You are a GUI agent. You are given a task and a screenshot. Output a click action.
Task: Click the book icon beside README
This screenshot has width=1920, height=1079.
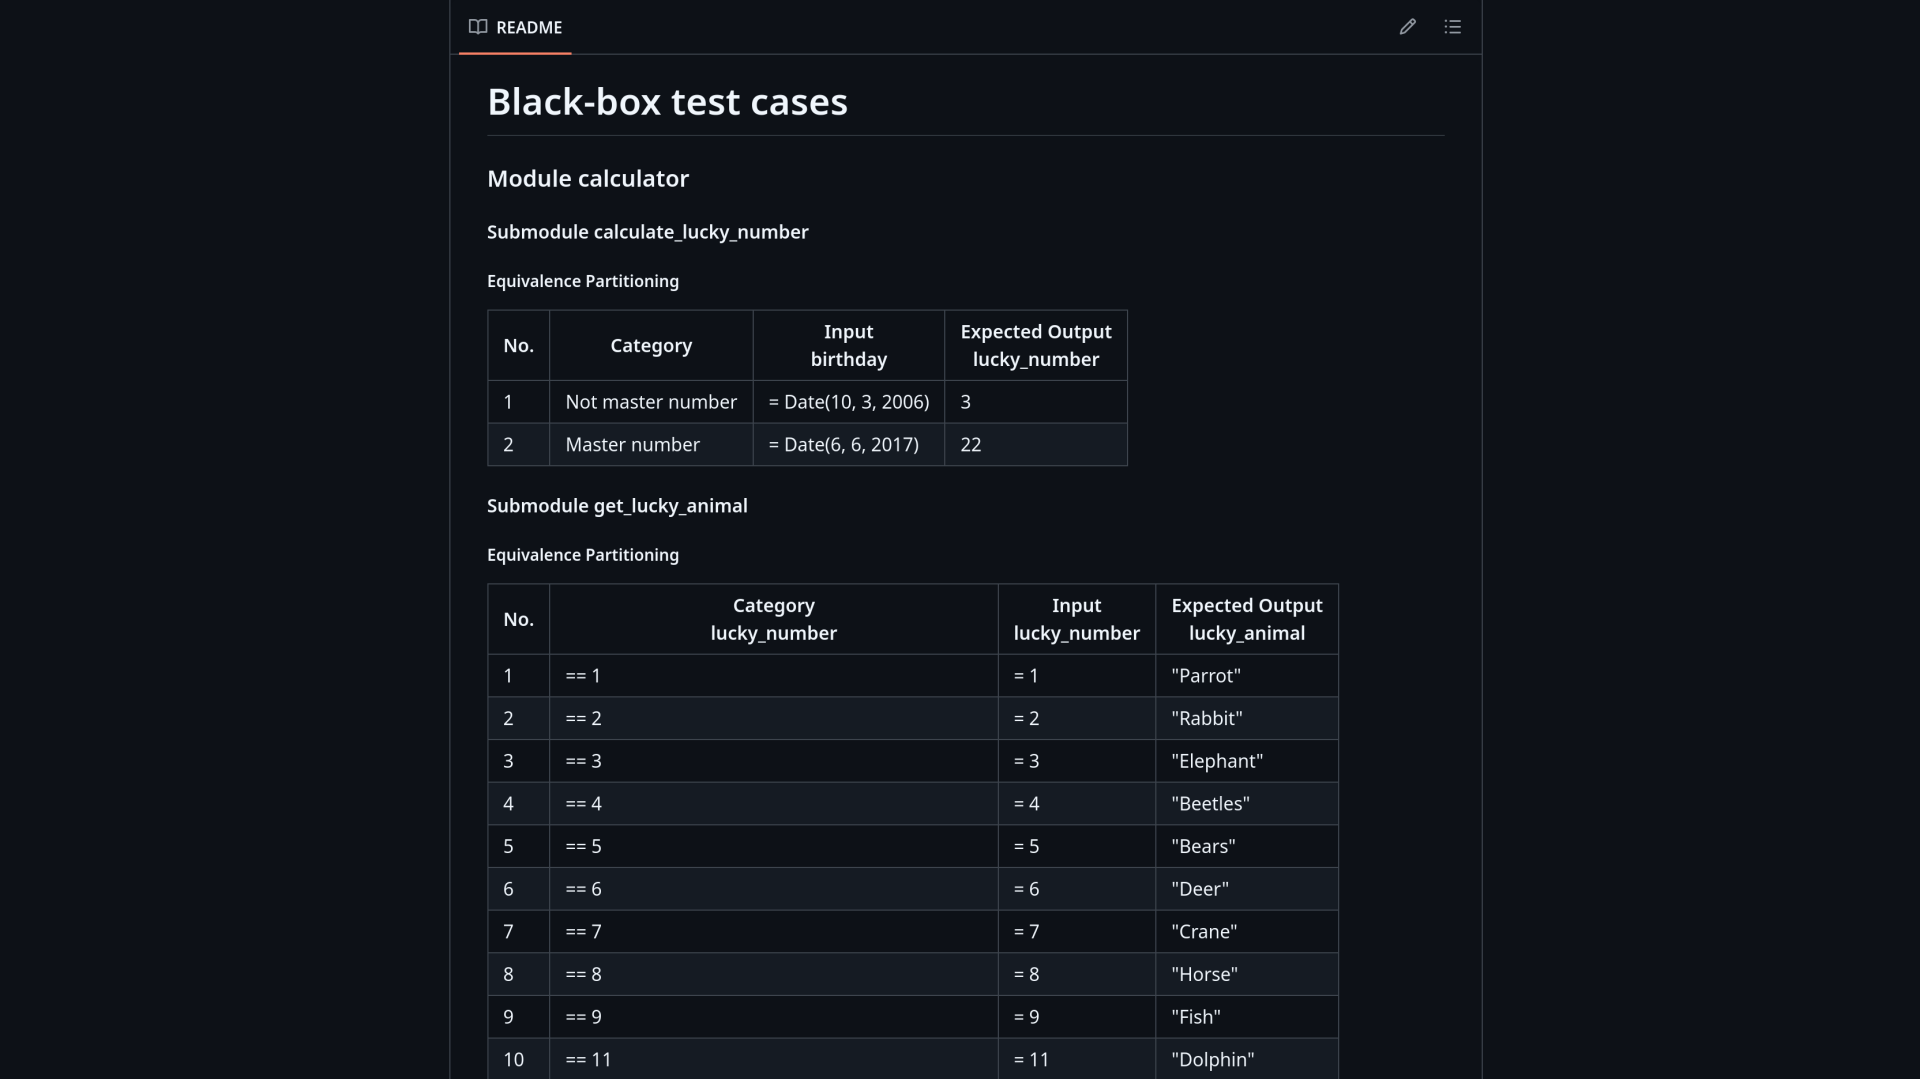coord(478,27)
